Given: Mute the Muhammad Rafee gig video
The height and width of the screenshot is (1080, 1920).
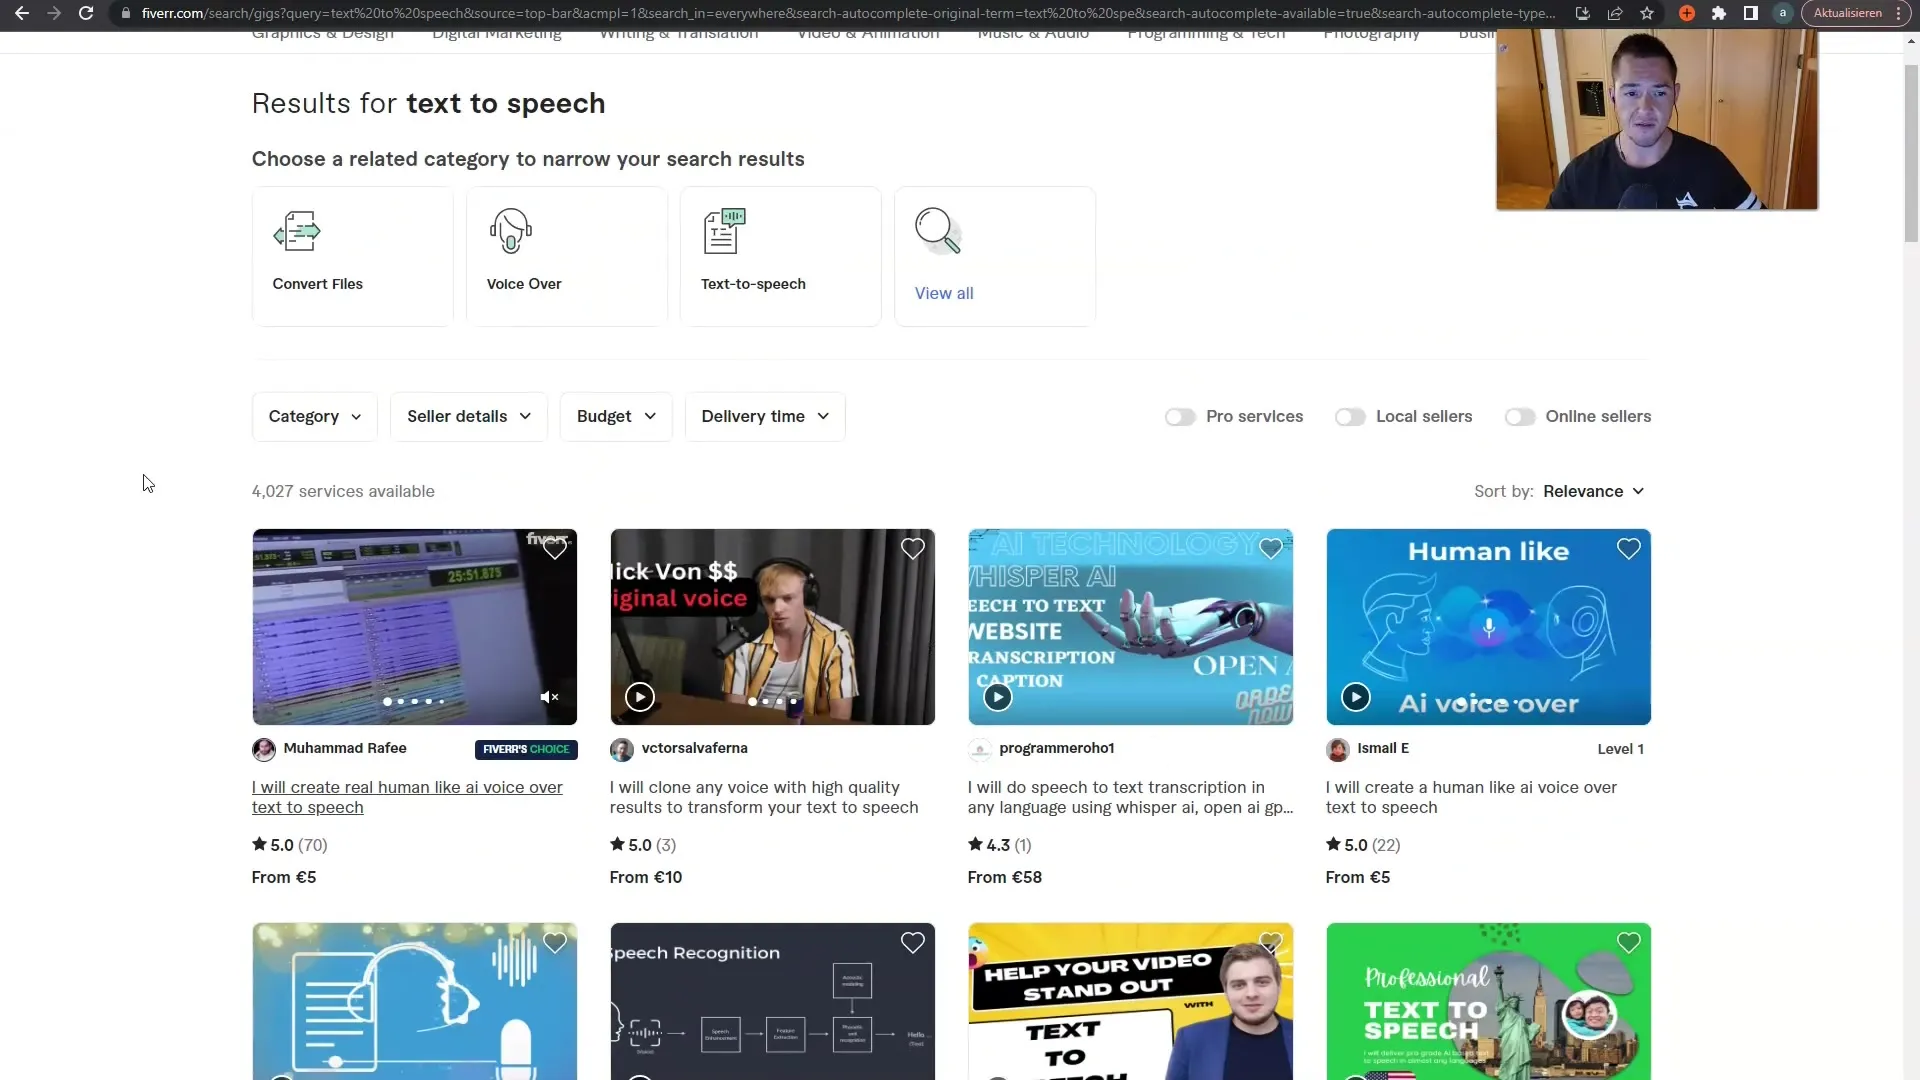Looking at the screenshot, I should tap(551, 698).
